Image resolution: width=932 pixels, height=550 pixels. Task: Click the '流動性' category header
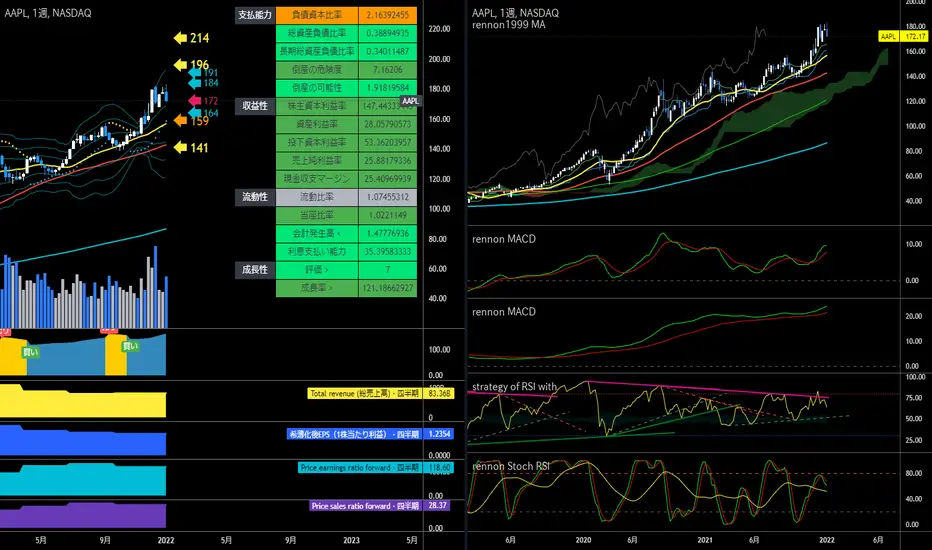pos(255,197)
